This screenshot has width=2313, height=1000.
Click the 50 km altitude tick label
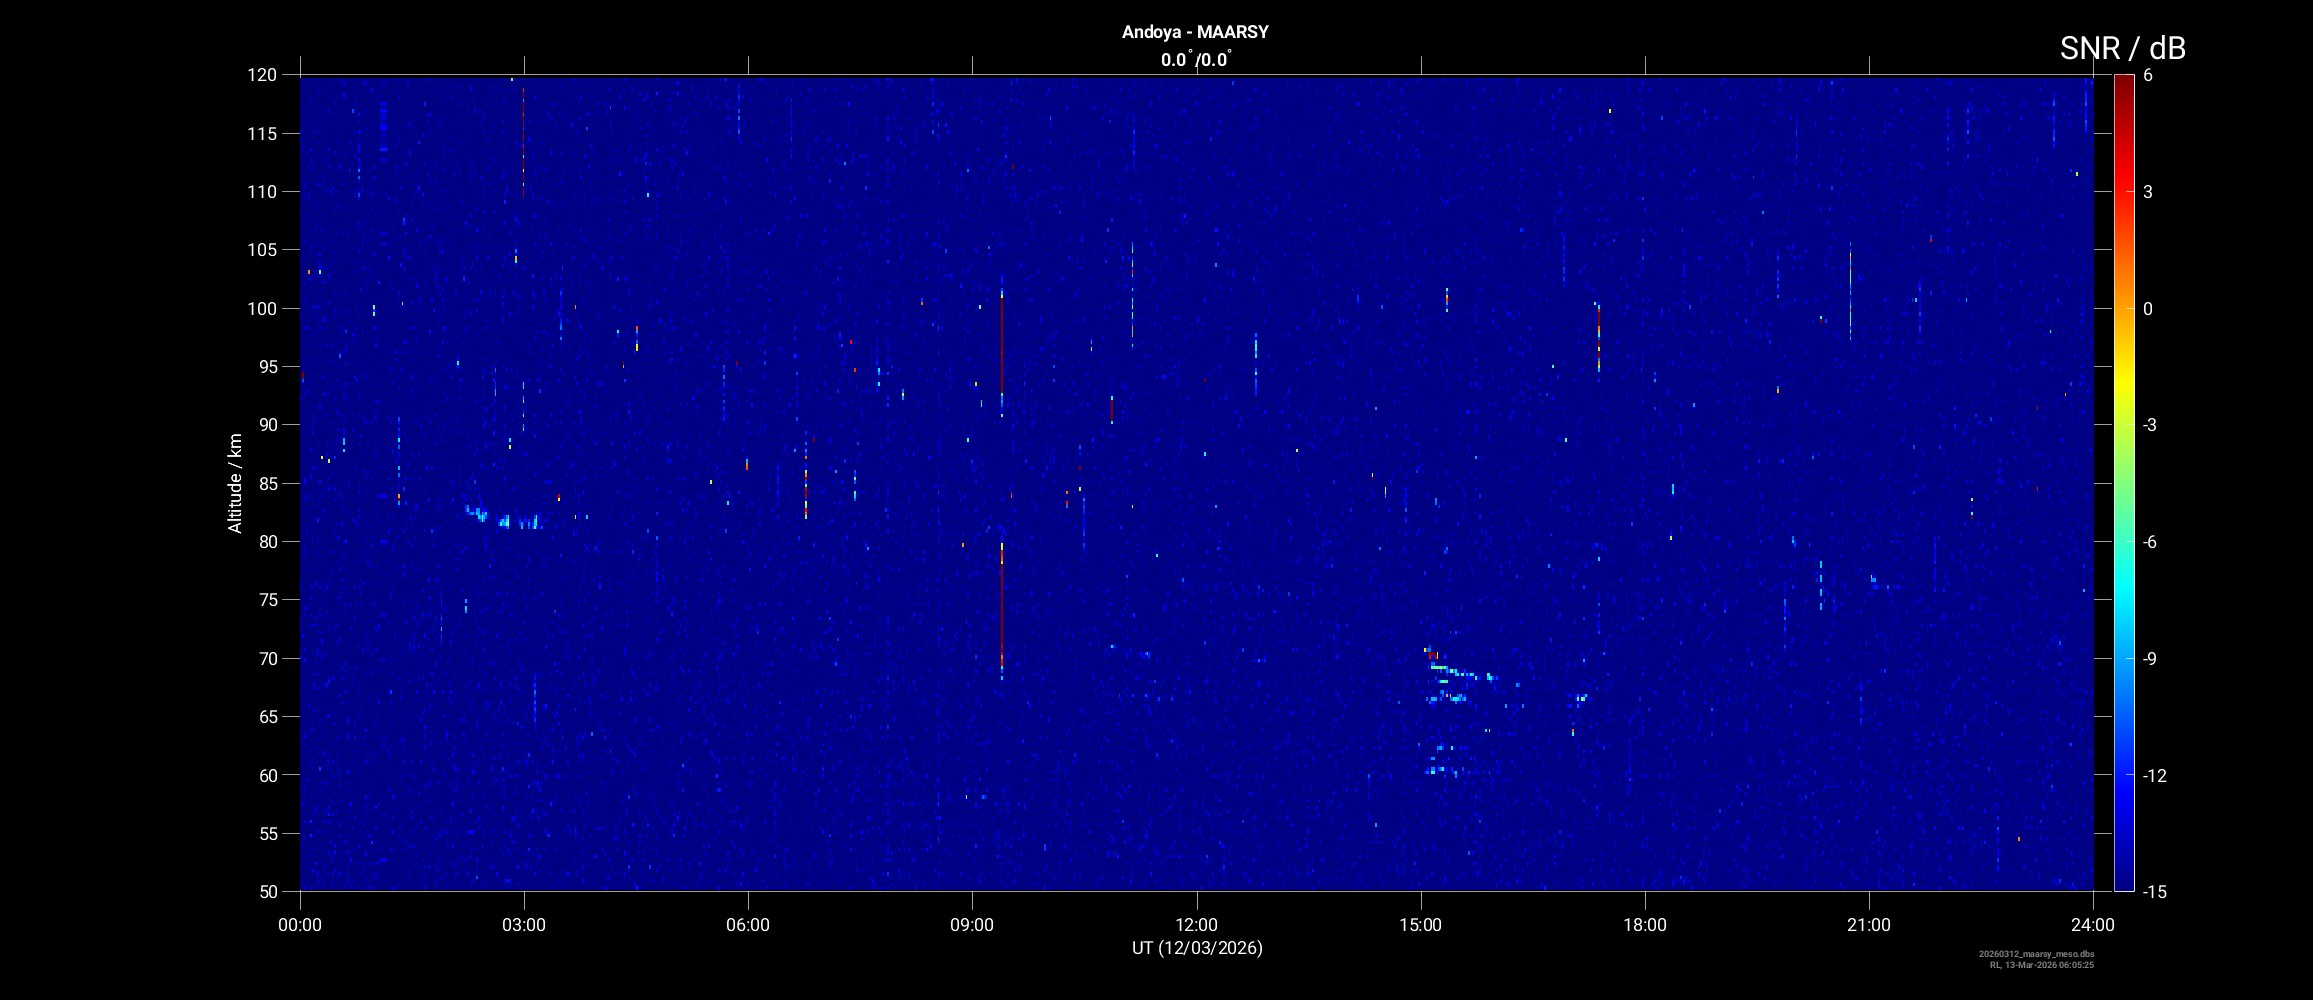[x=266, y=892]
